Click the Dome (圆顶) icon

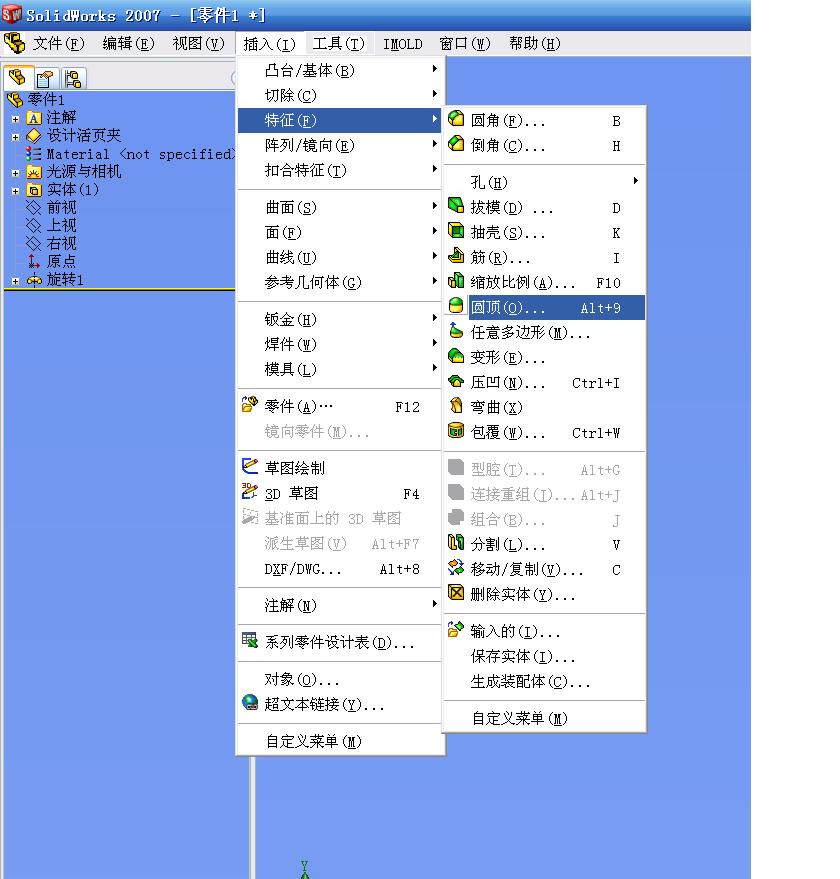[x=456, y=306]
